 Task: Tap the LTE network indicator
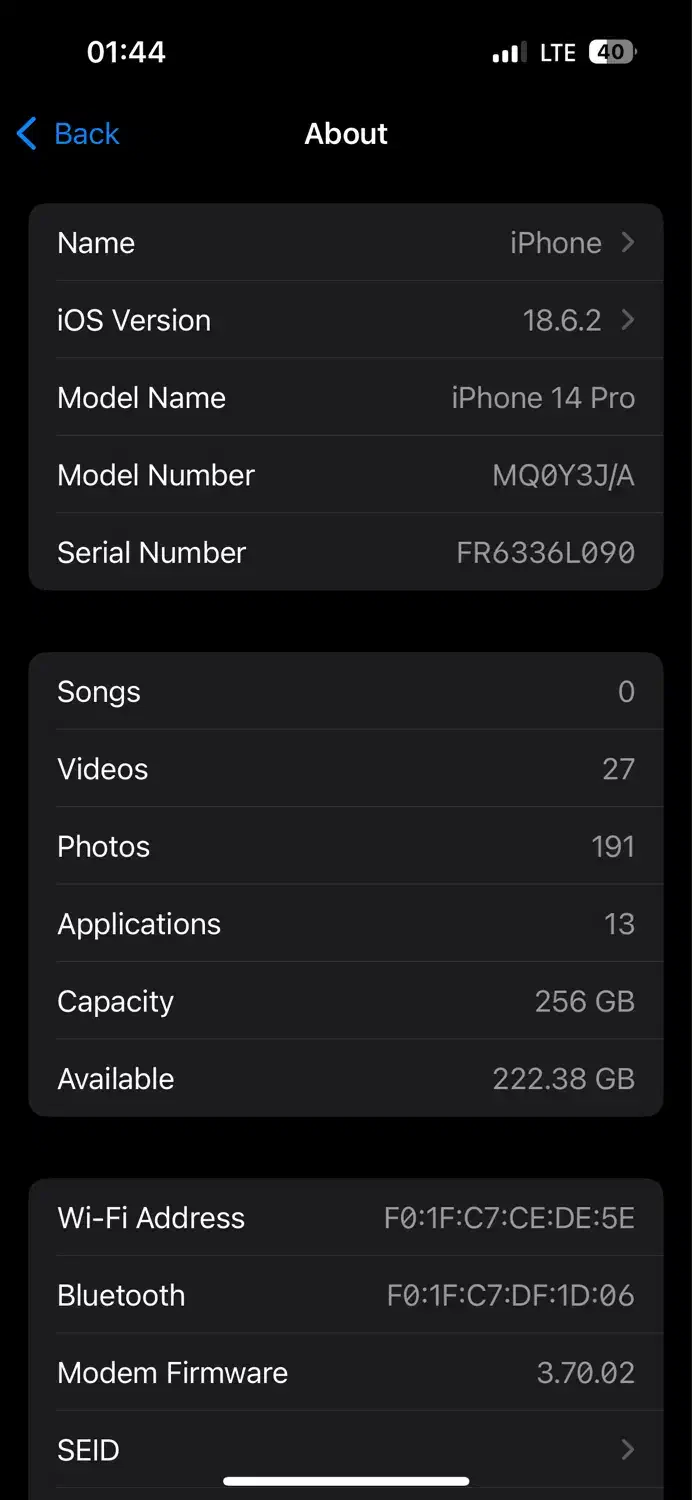tap(558, 53)
